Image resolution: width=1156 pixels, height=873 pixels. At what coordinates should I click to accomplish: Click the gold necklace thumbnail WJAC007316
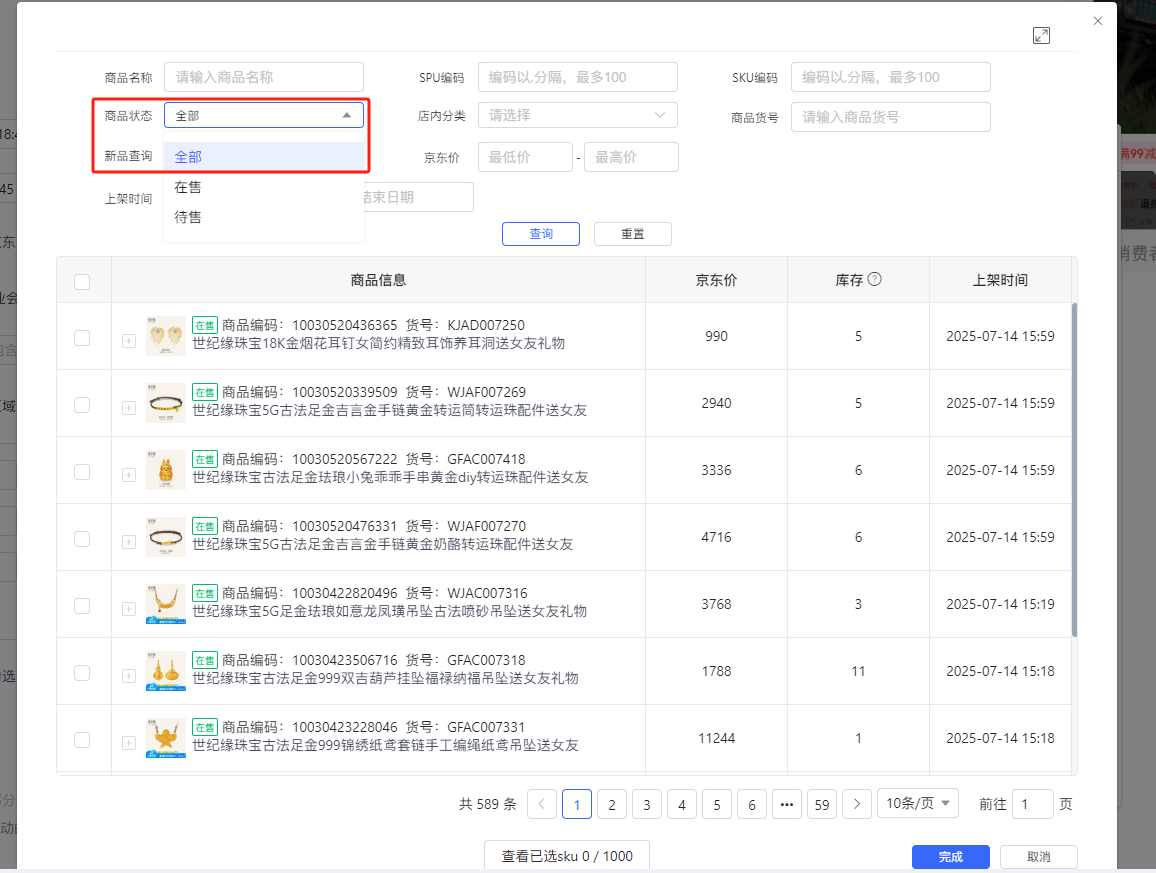click(165, 604)
